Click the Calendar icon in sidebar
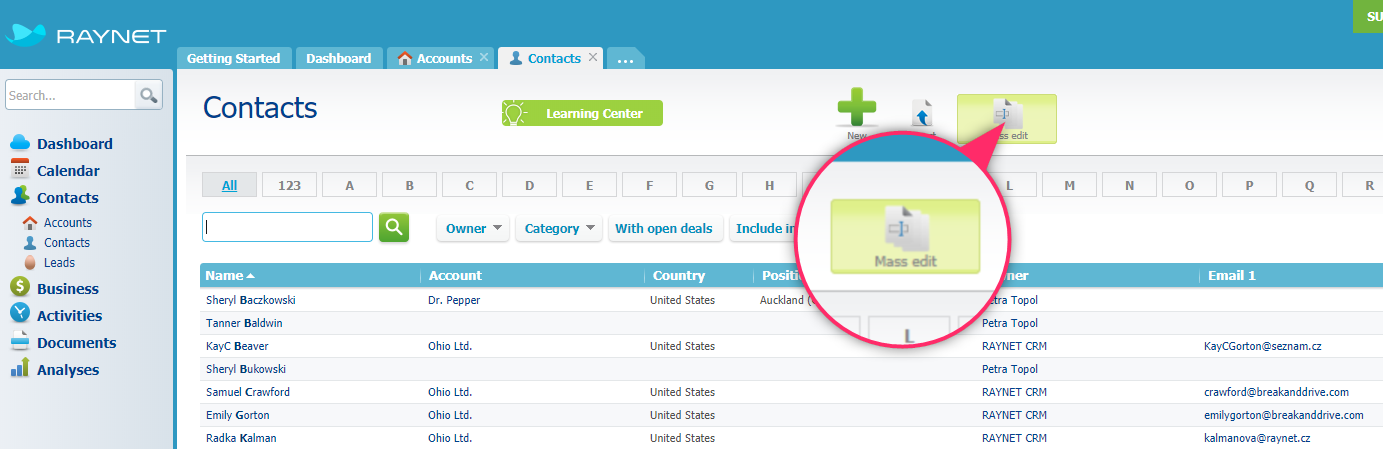1383x449 pixels. [20, 169]
